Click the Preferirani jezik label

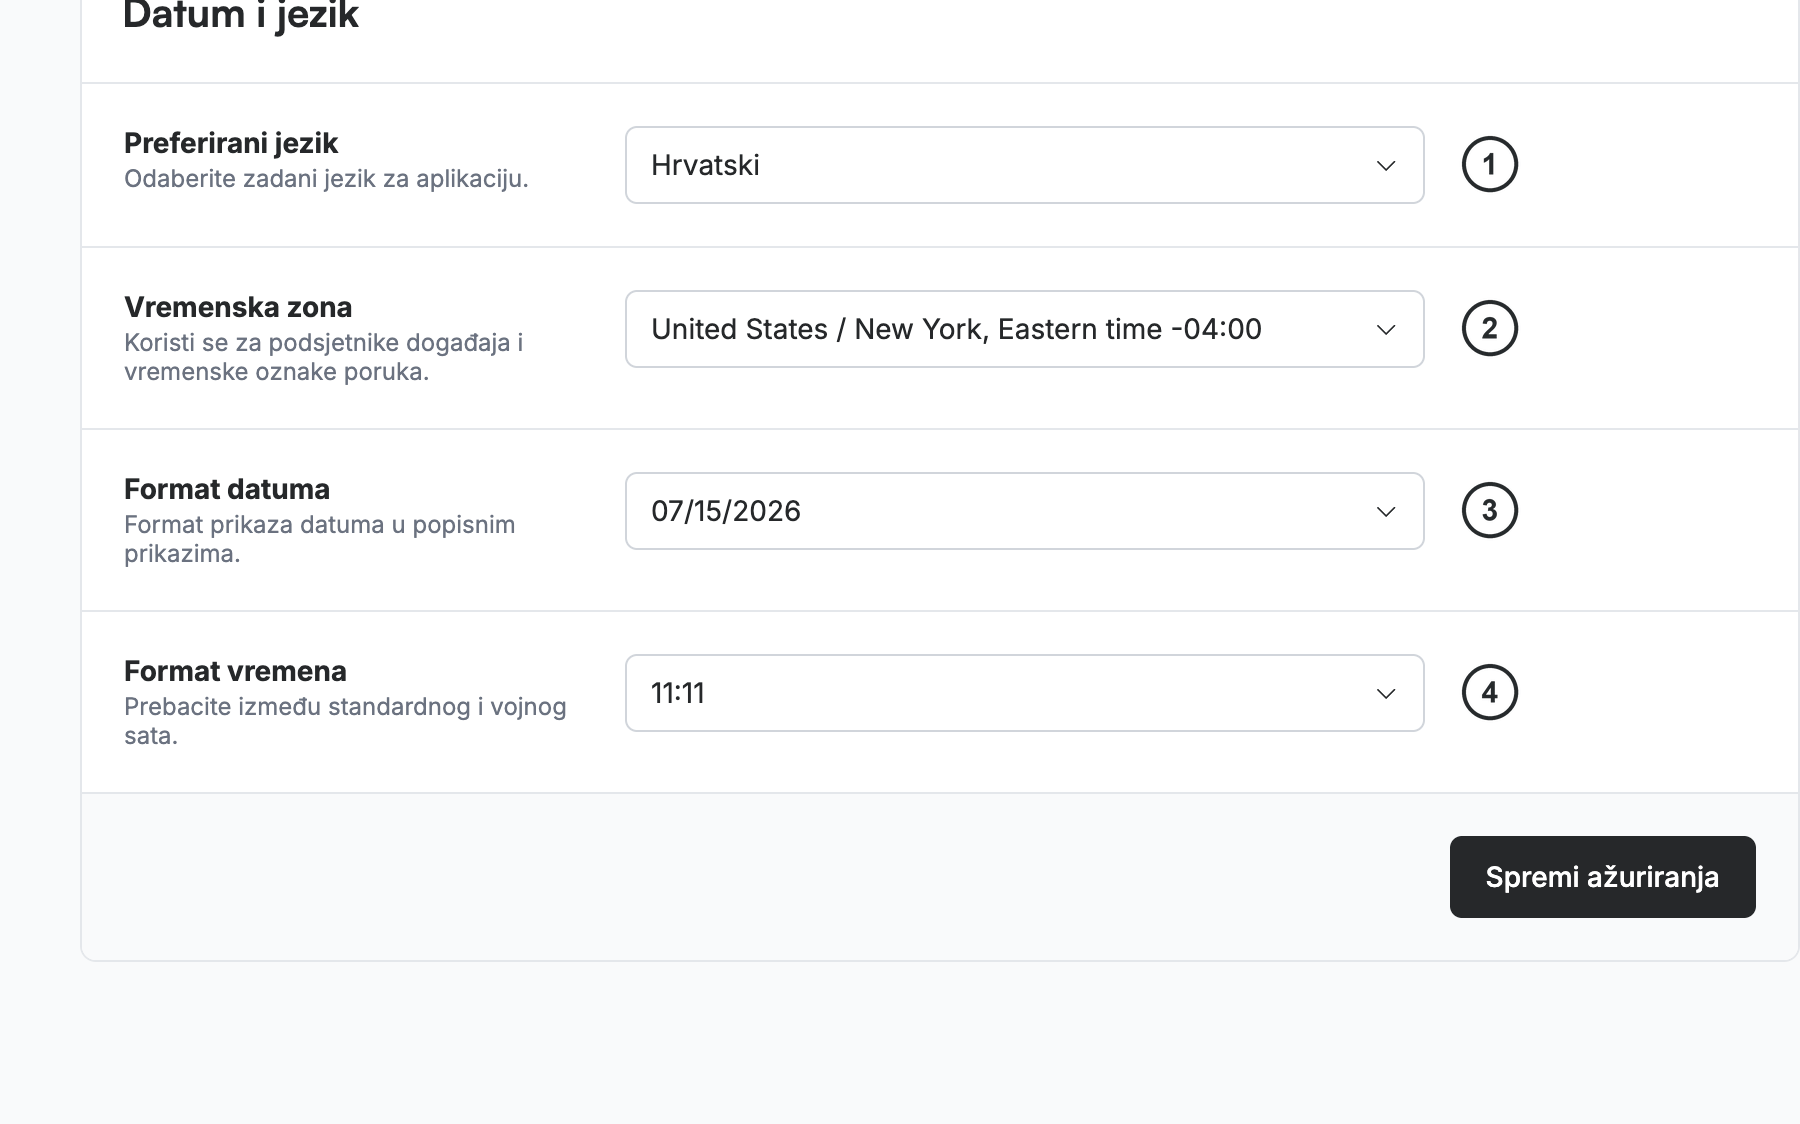tap(231, 143)
